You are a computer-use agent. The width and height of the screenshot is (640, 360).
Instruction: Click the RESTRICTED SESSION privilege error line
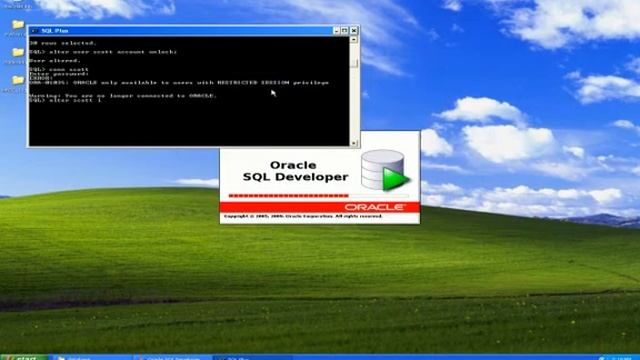[x=179, y=82]
